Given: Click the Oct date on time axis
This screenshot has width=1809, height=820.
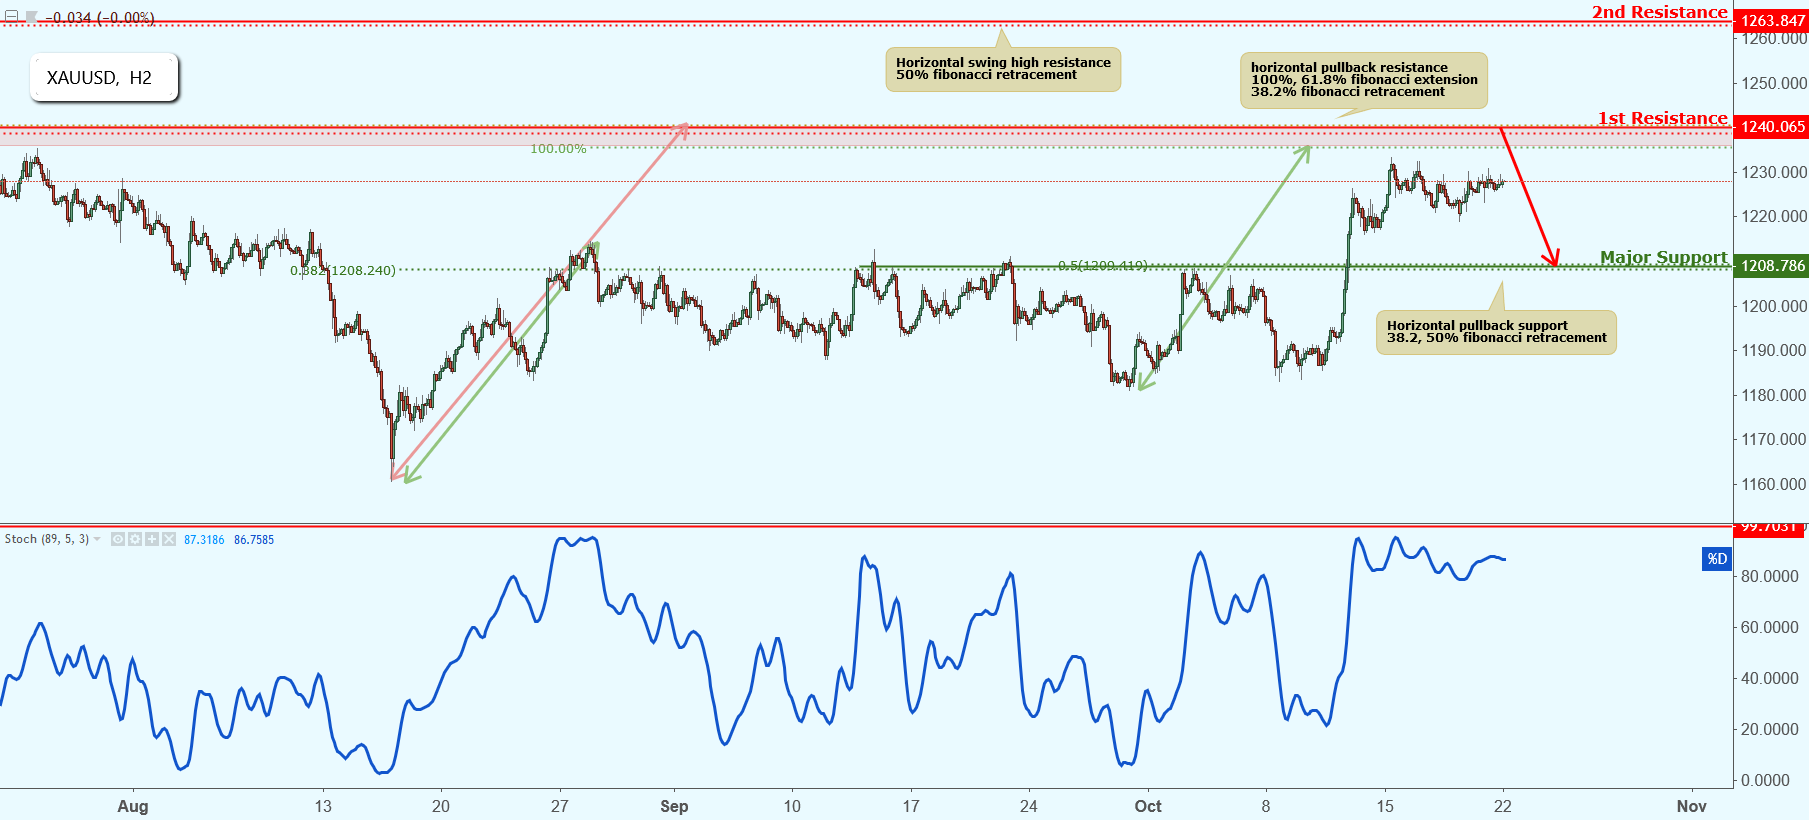Looking at the screenshot, I should [1148, 806].
